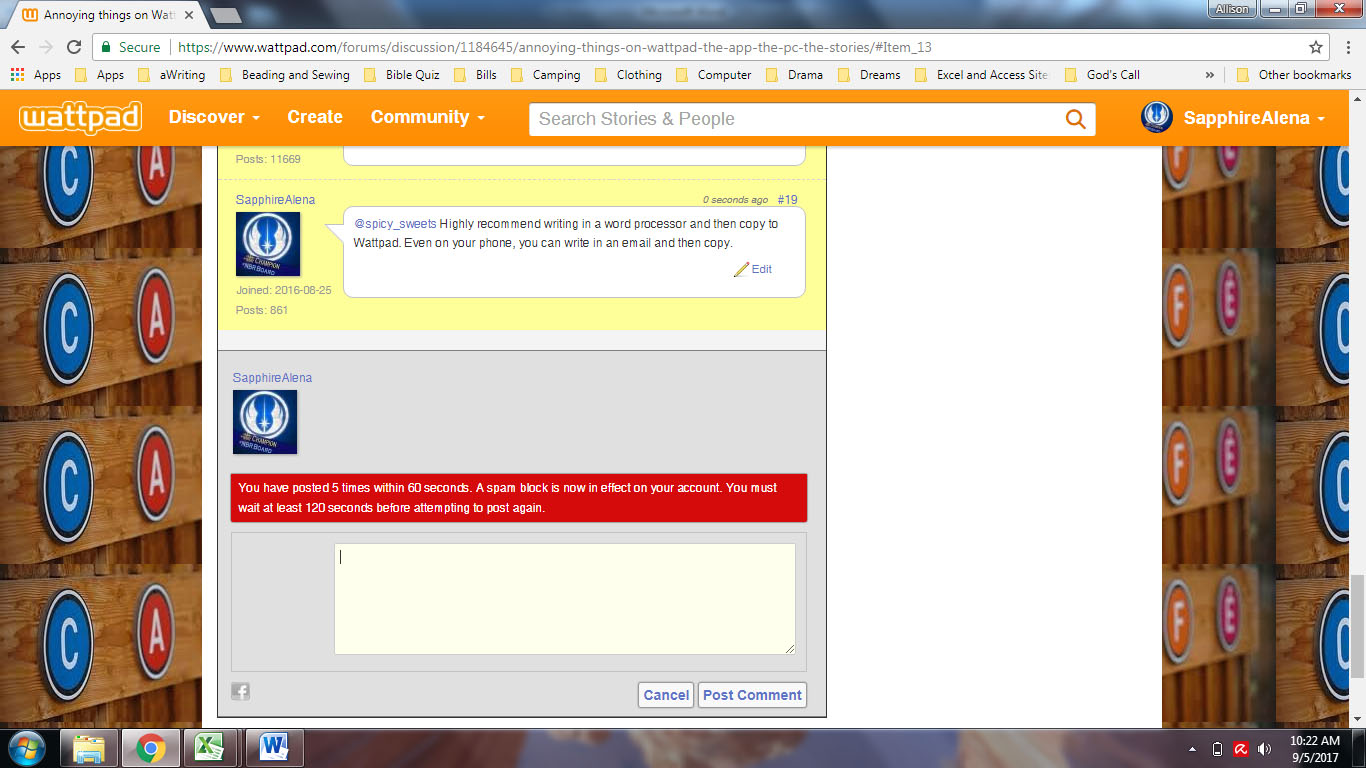Viewport: 1366px width, 768px height.
Task: Click the secure padlock icon
Action: click(106, 47)
